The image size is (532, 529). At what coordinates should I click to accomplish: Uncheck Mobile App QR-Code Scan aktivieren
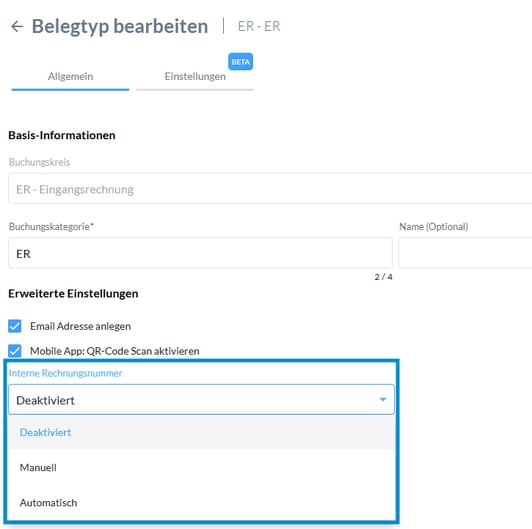(x=15, y=351)
